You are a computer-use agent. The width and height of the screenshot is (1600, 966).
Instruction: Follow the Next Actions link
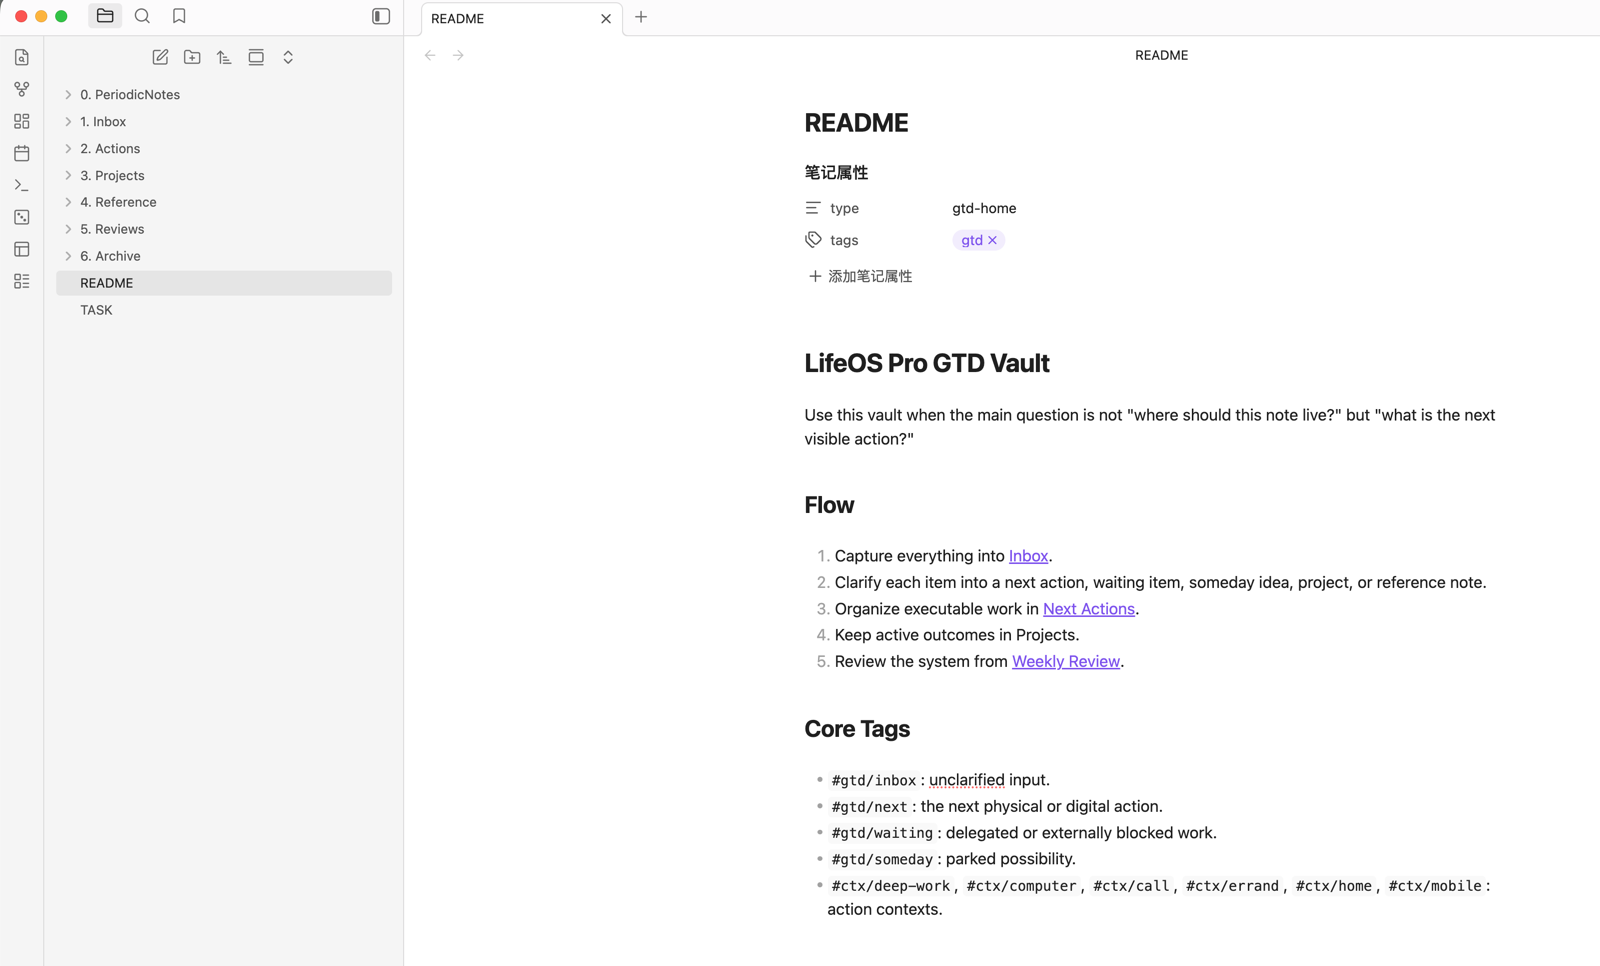1089,609
